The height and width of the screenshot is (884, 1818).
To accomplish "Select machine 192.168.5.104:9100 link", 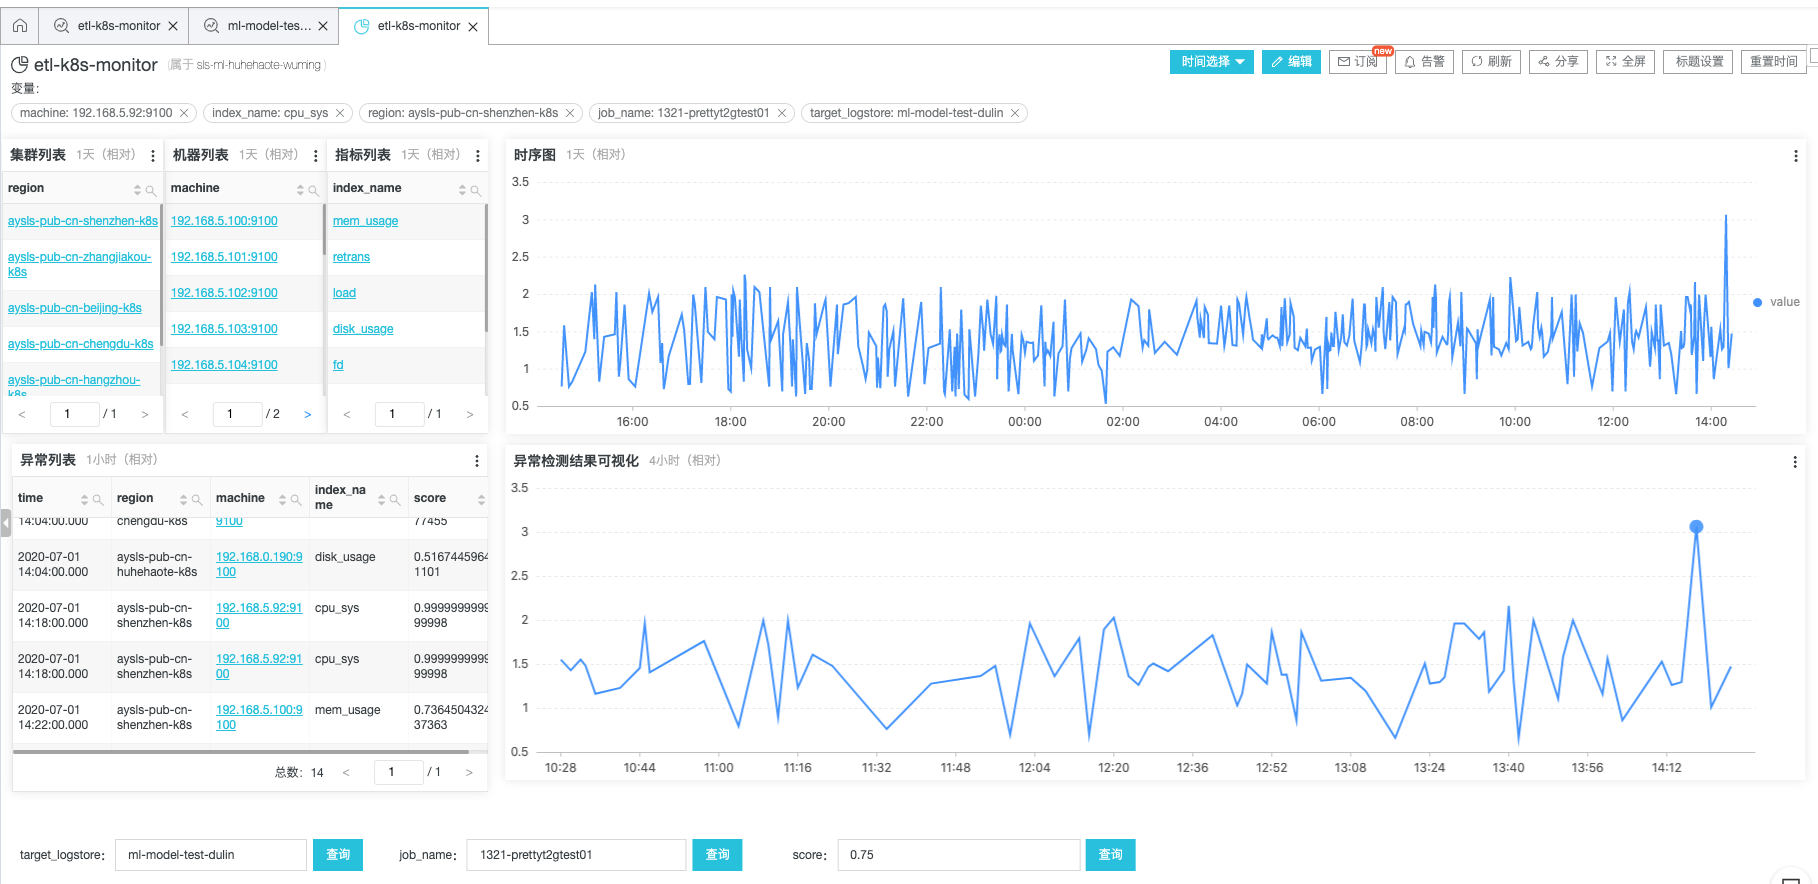I will click(x=224, y=365).
